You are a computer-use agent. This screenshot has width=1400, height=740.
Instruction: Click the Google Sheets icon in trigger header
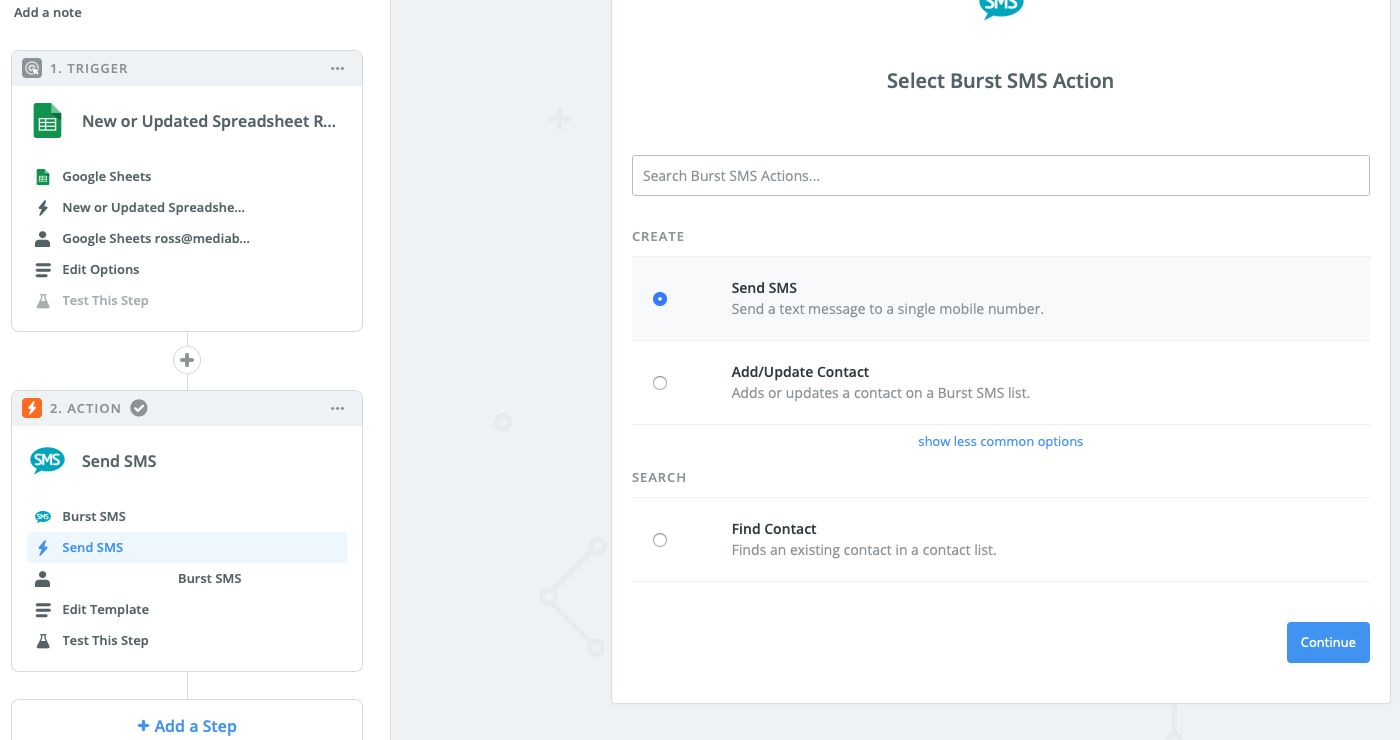coord(47,121)
